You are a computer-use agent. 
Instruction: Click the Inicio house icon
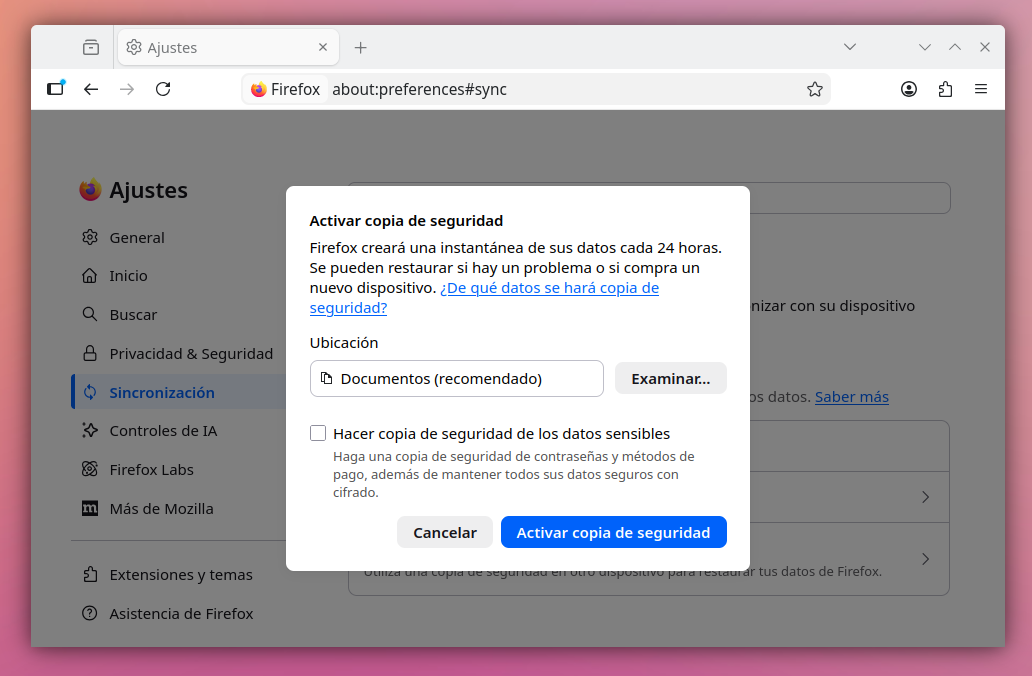pos(90,276)
